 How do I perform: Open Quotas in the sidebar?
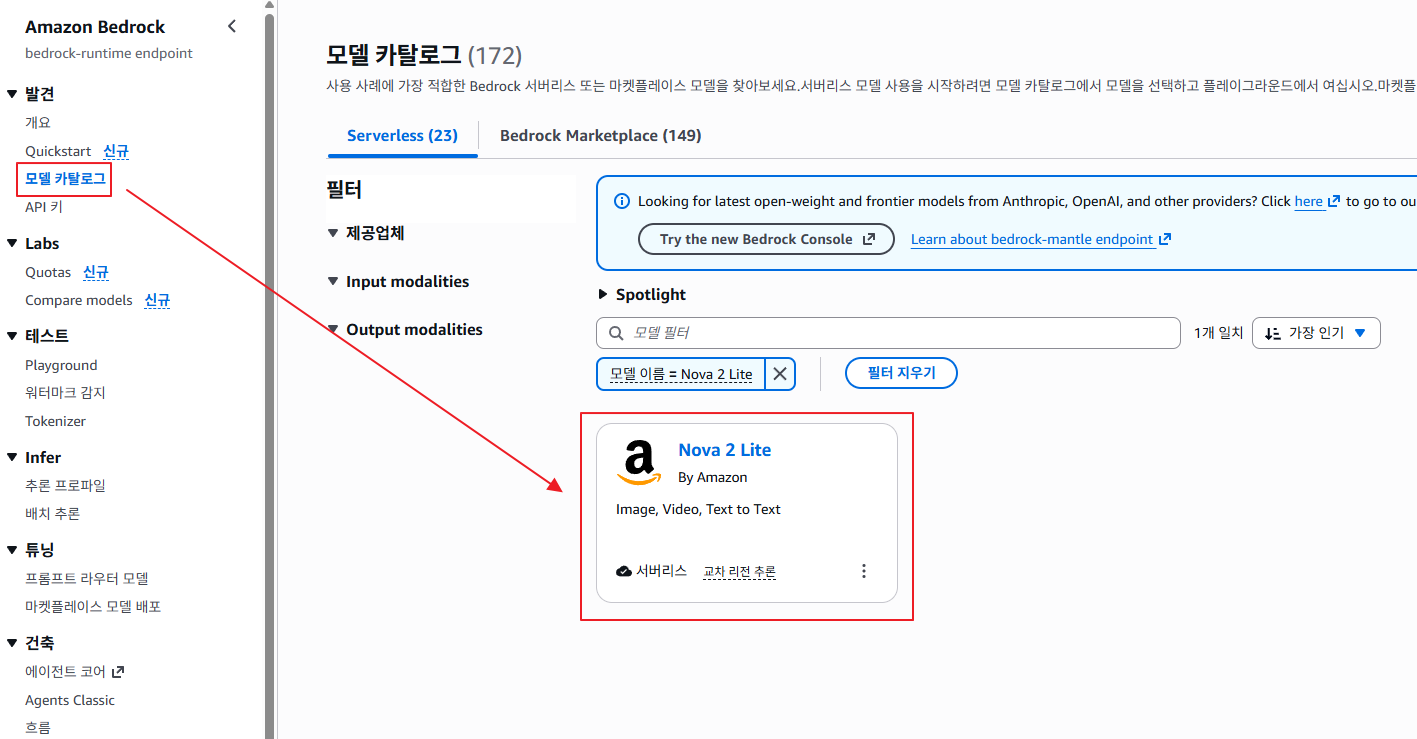click(x=48, y=272)
